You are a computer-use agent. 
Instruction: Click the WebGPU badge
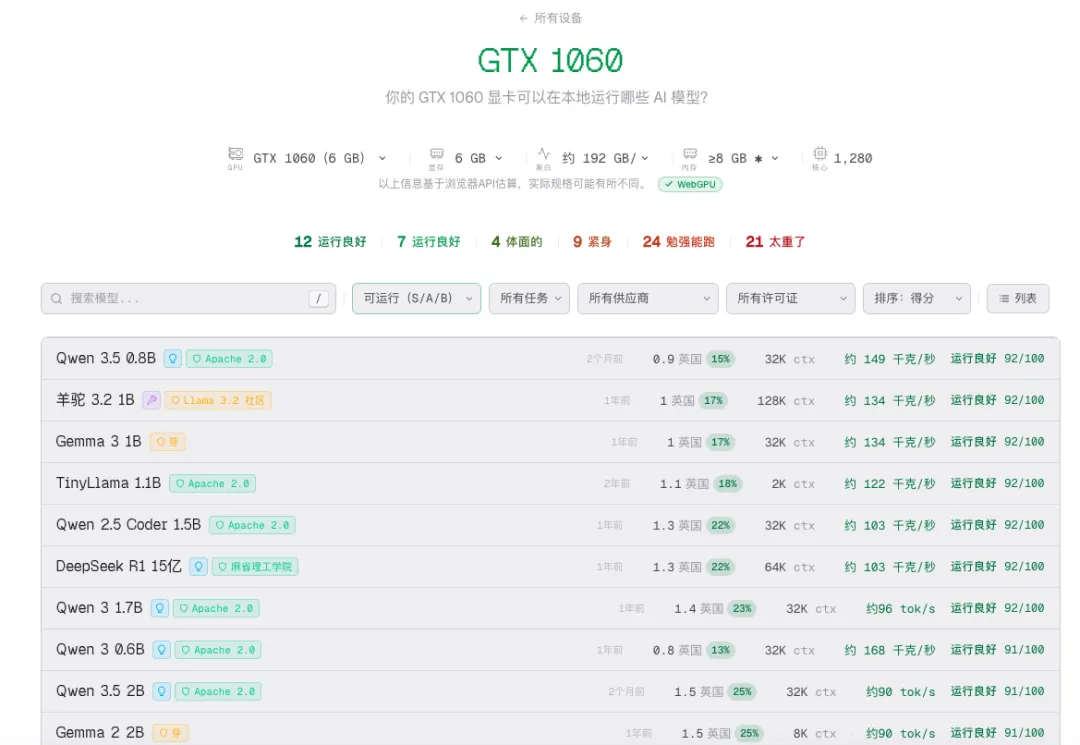(x=690, y=185)
